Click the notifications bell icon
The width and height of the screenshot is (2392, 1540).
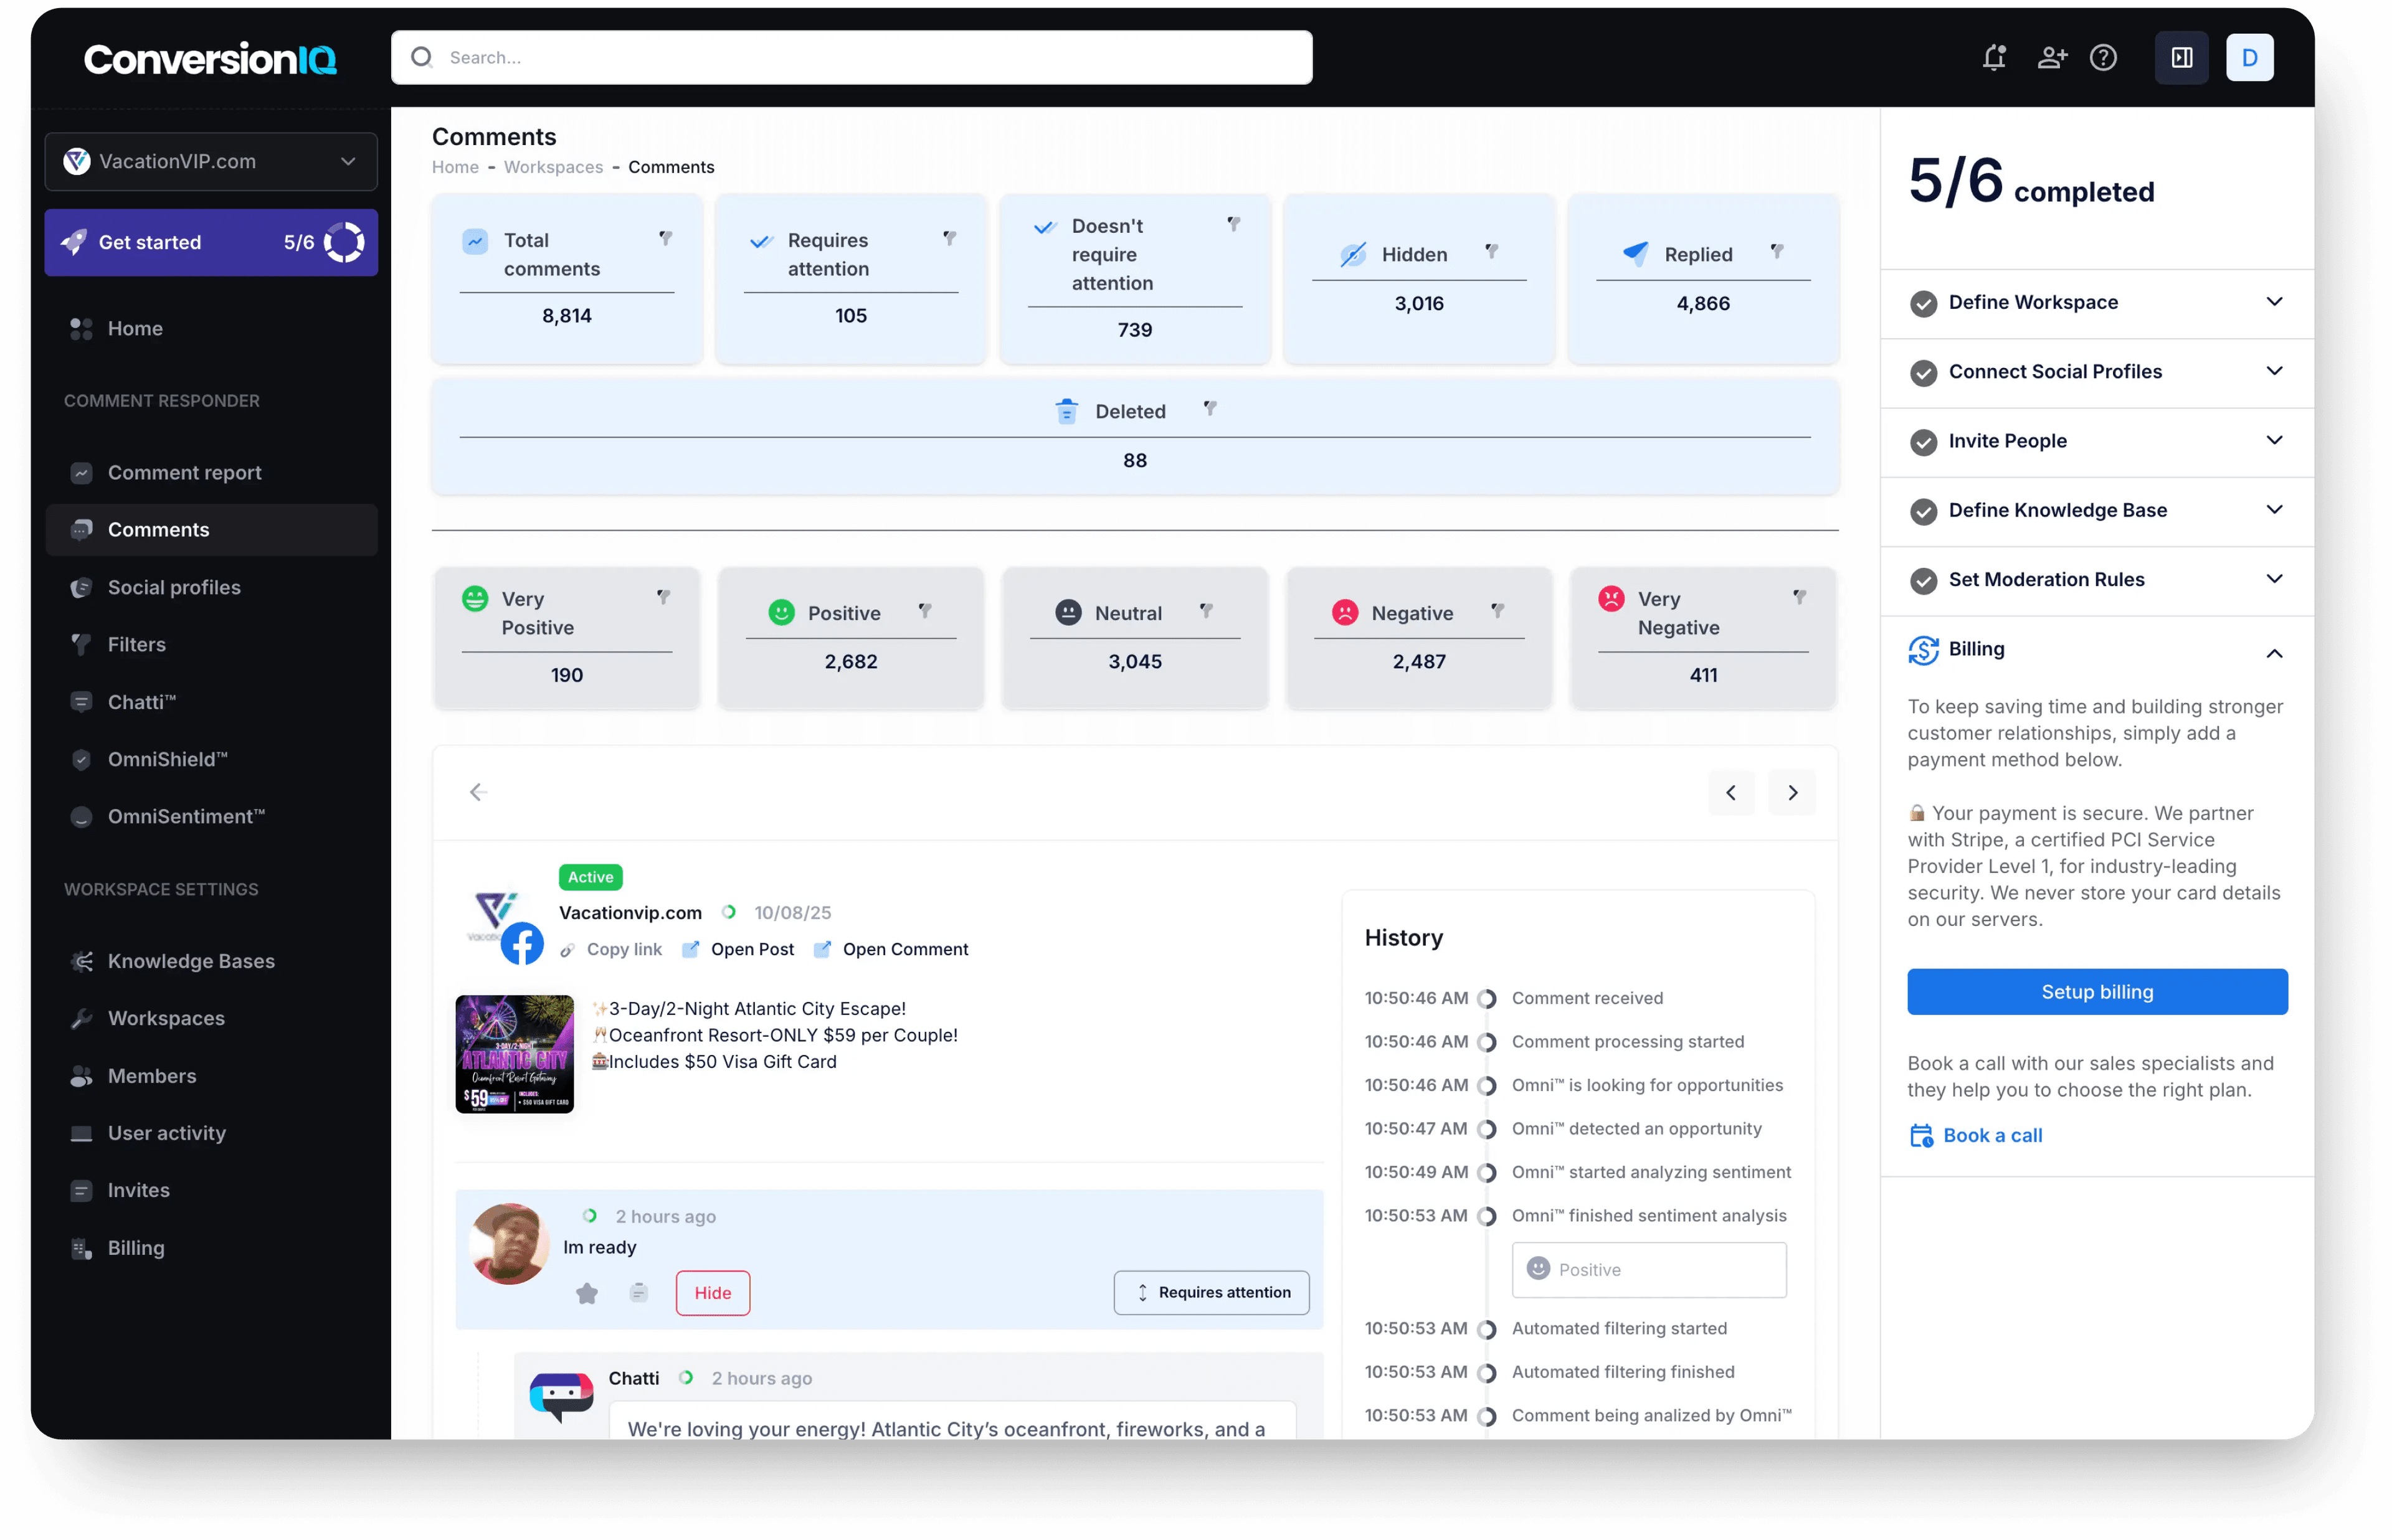[1993, 58]
